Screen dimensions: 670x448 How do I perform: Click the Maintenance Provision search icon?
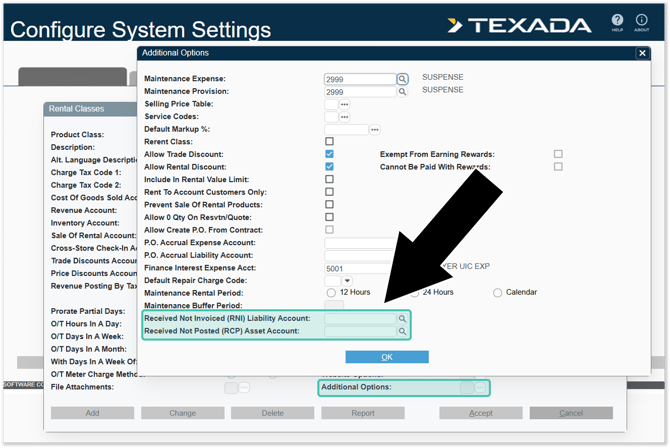coord(403,92)
